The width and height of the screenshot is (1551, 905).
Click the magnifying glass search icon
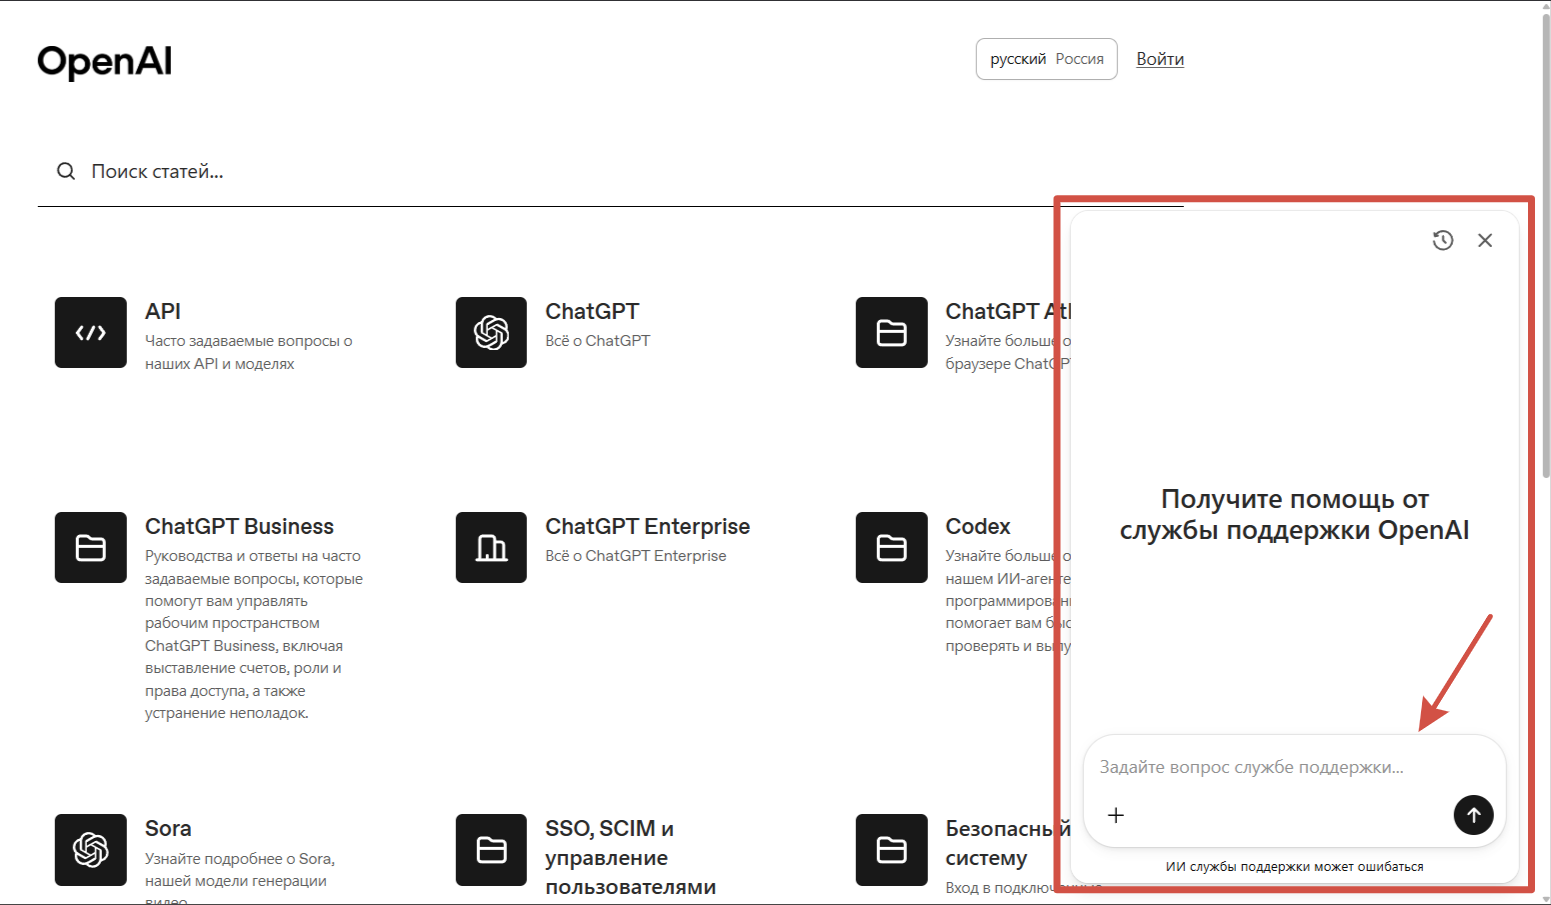[66, 171]
